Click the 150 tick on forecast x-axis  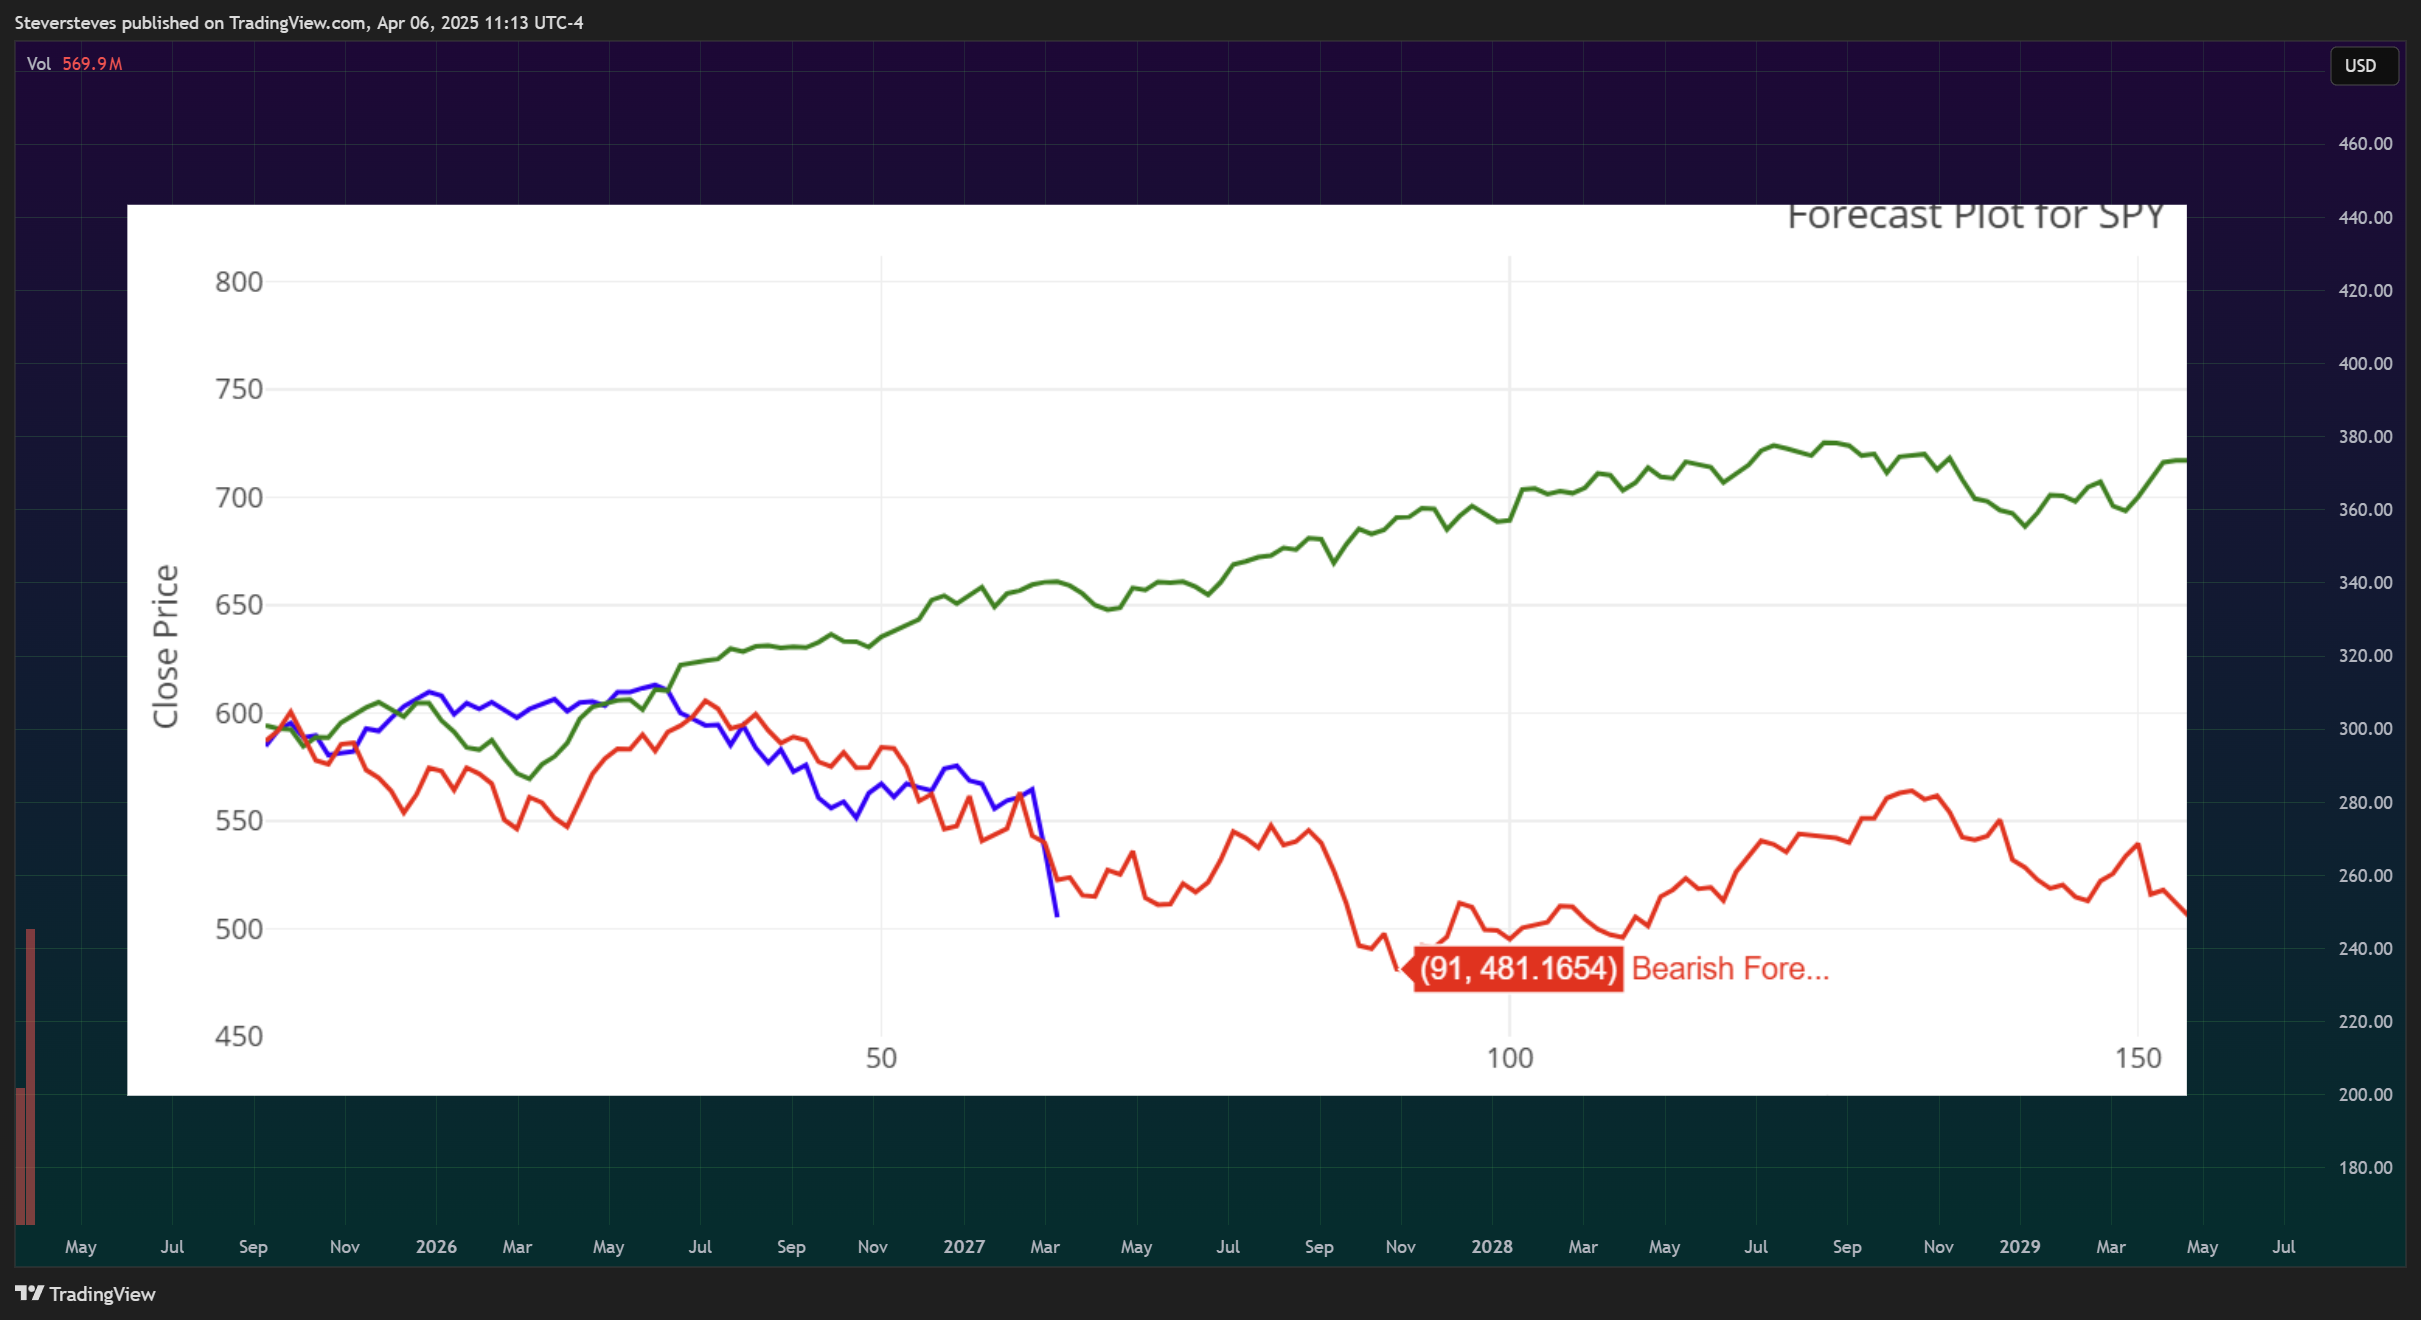pyautogui.click(x=2138, y=1058)
